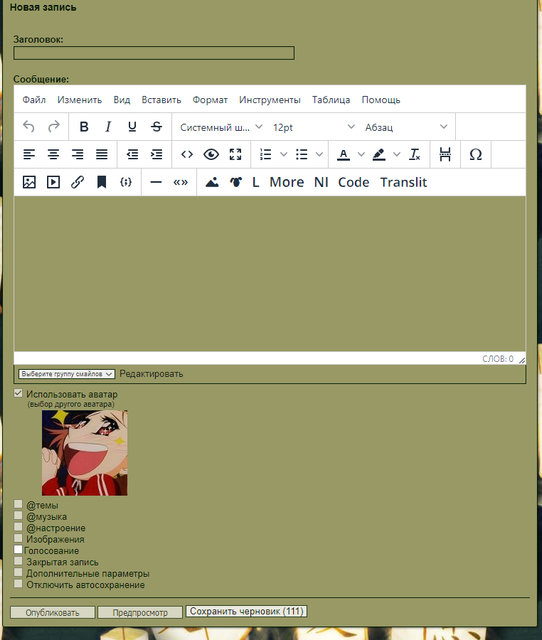
Task: Justify the text
Action: 102,154
